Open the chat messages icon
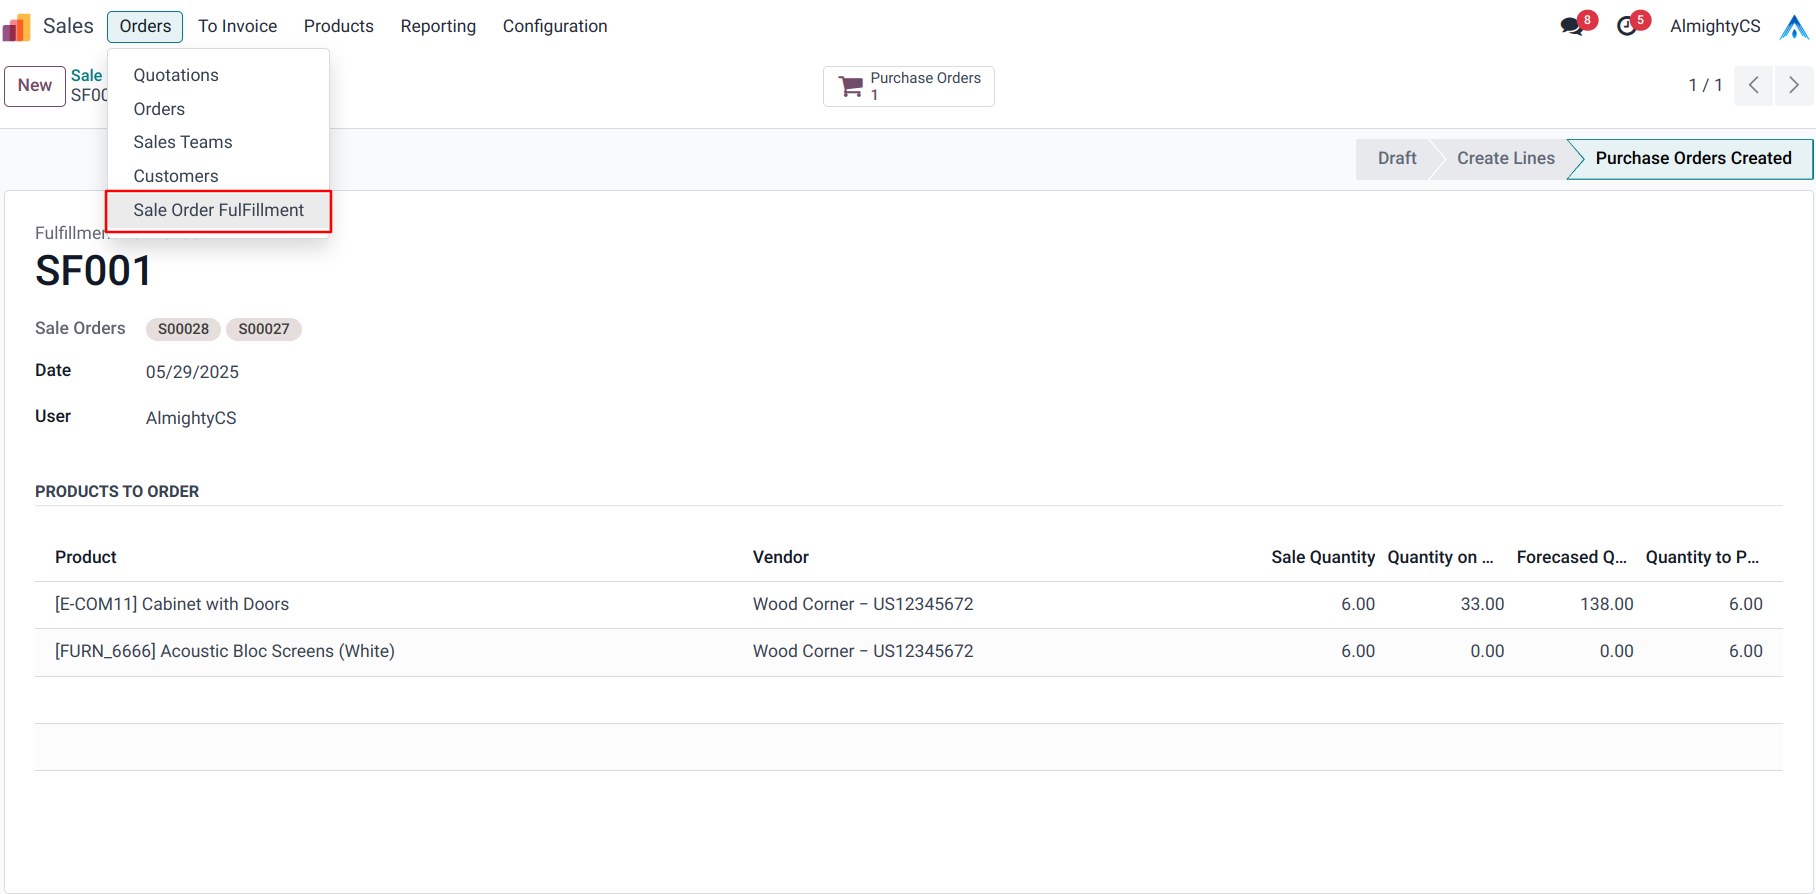The height and width of the screenshot is (894, 1816). 1572,26
